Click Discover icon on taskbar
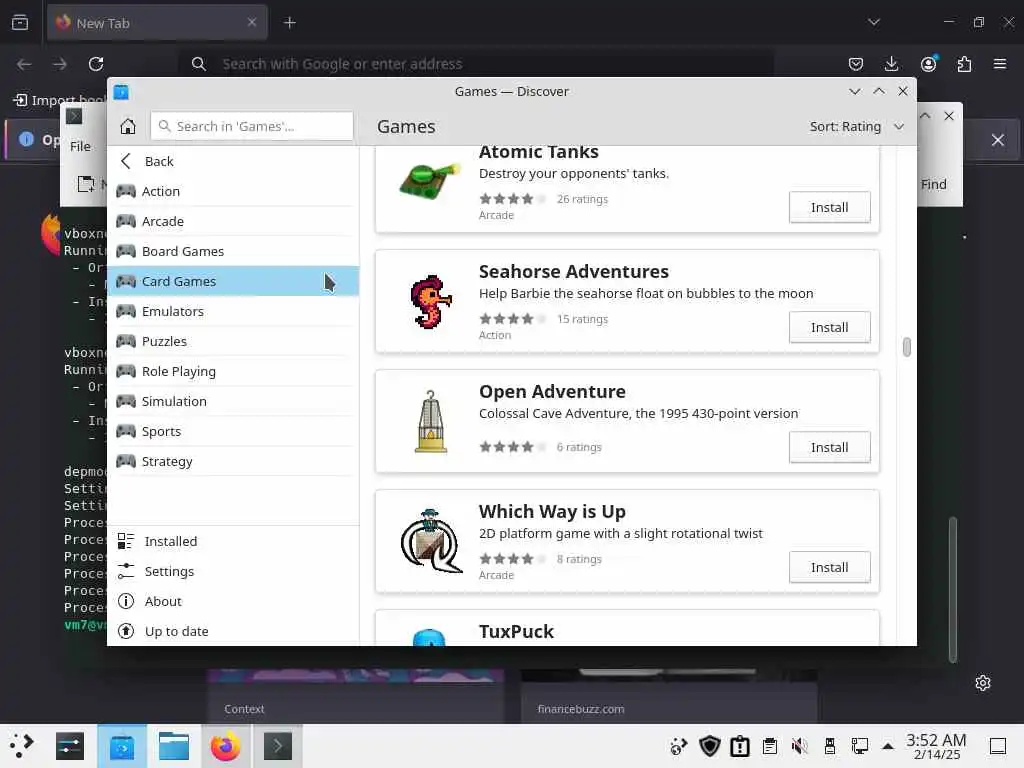 pyautogui.click(x=122, y=746)
